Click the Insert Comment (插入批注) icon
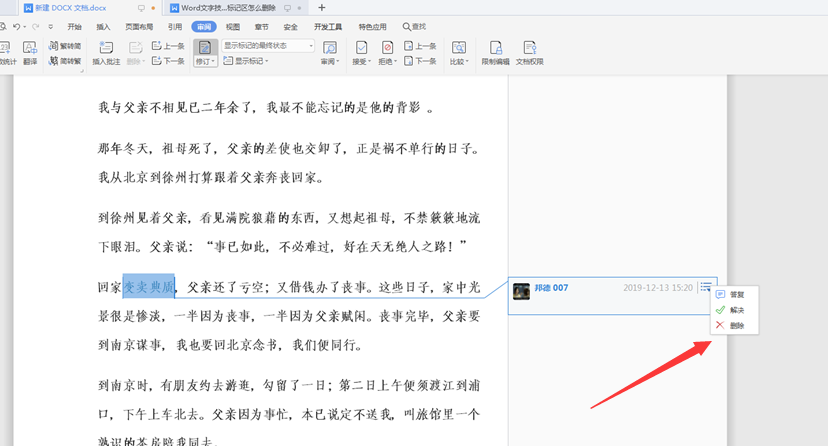828x446 pixels. (x=104, y=48)
